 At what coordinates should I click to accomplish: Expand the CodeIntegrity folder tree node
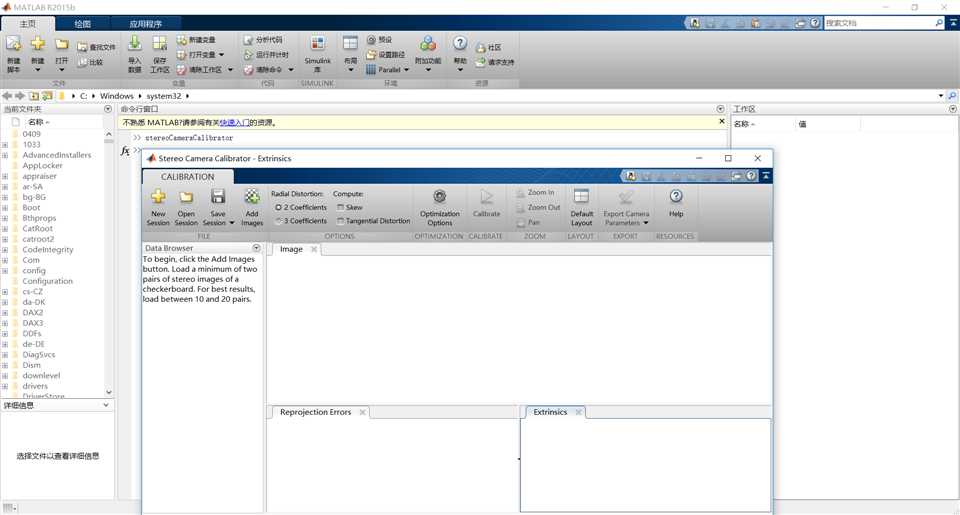pyautogui.click(x=5, y=250)
